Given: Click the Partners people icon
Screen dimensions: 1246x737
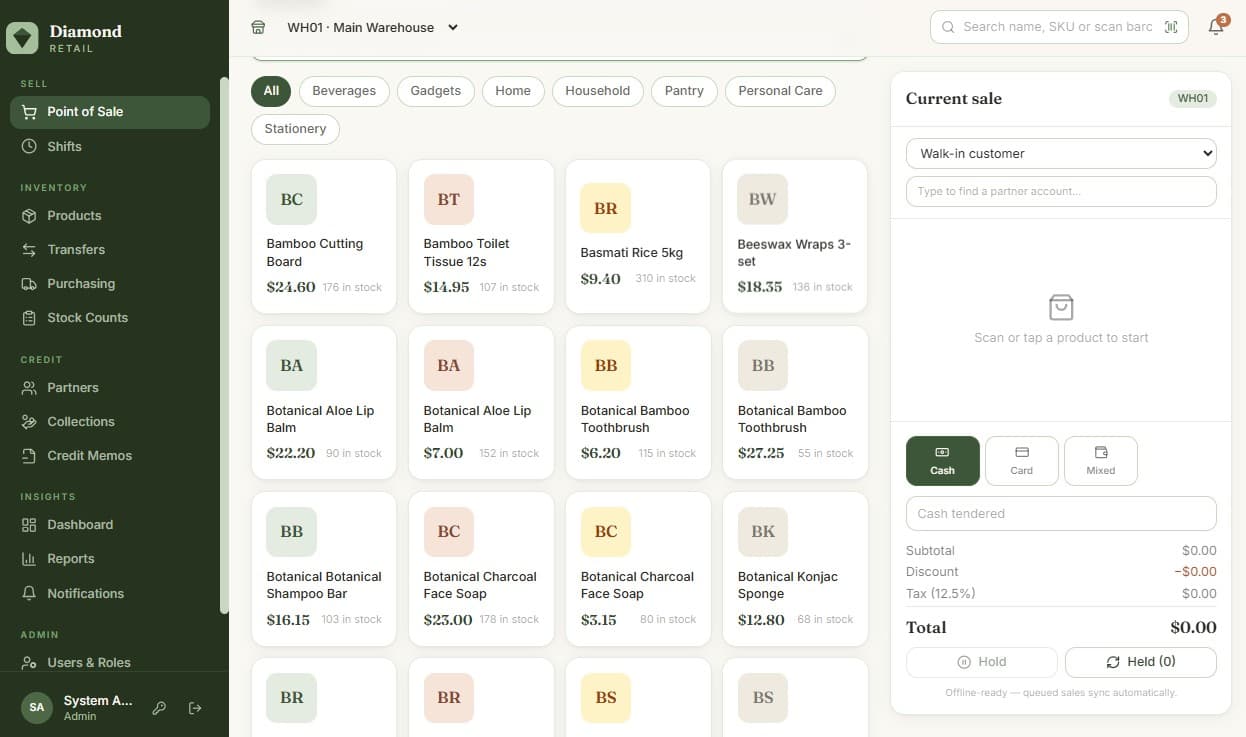Looking at the screenshot, I should click(29, 387).
